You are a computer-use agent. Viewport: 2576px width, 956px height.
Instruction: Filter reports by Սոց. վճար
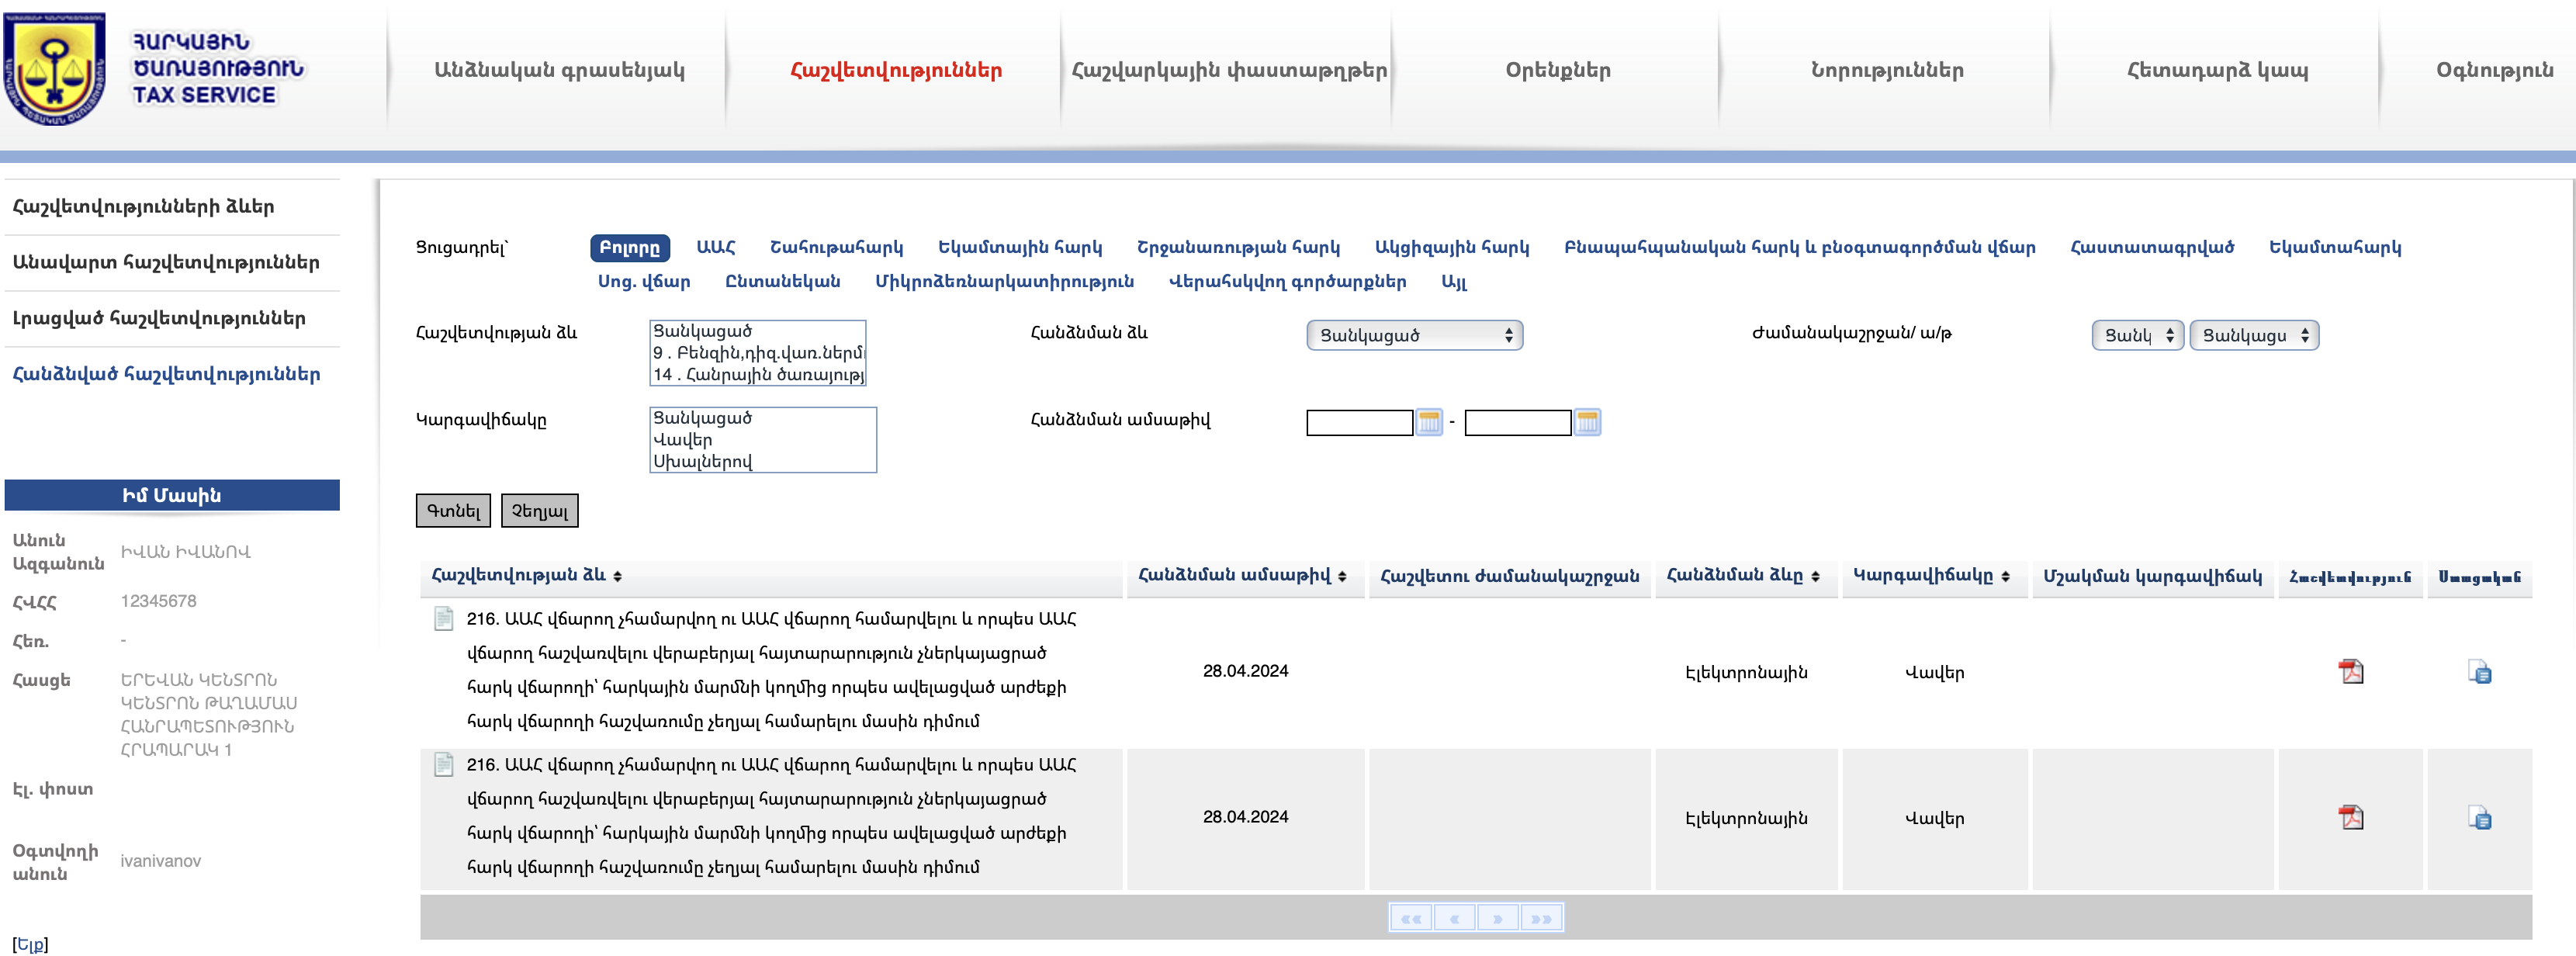644,281
